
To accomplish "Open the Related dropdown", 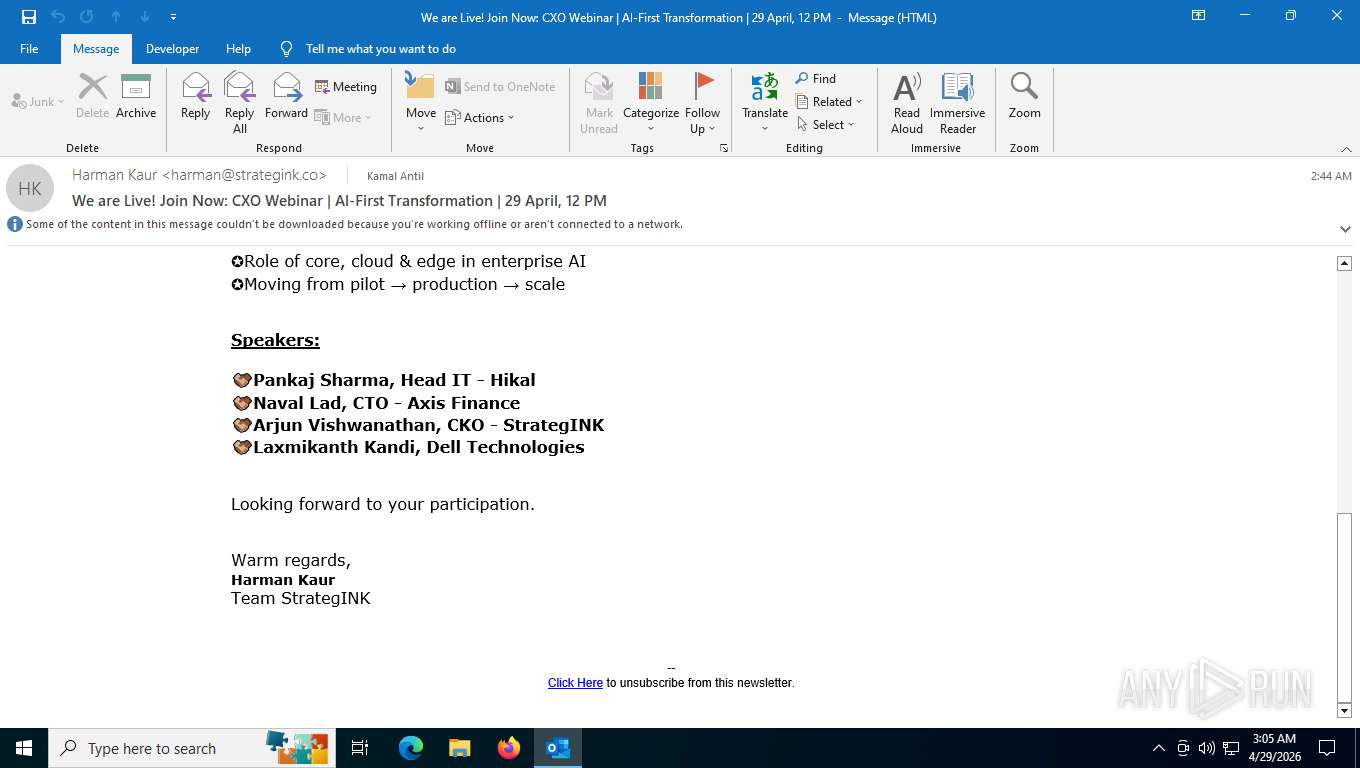I will (829, 101).
